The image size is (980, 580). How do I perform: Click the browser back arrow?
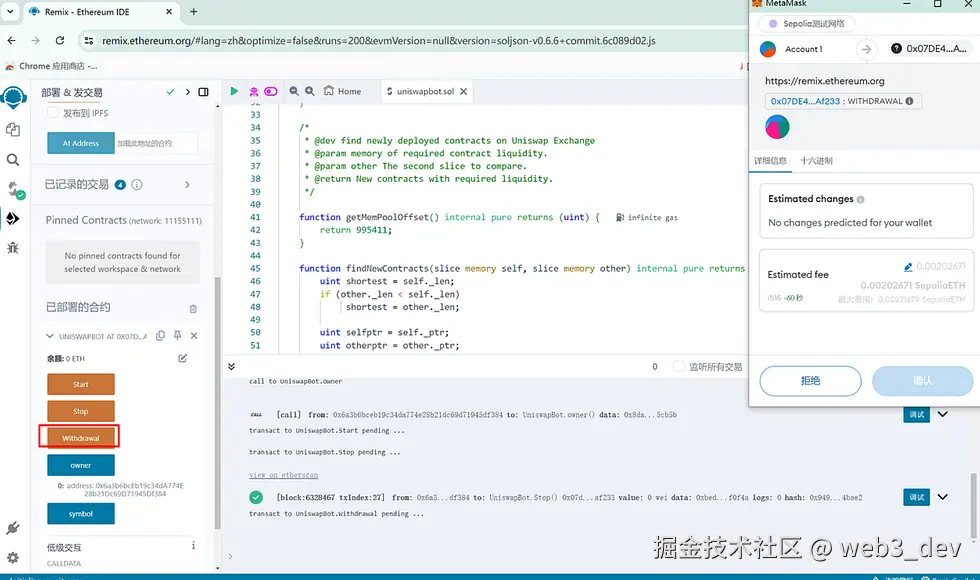click(12, 41)
